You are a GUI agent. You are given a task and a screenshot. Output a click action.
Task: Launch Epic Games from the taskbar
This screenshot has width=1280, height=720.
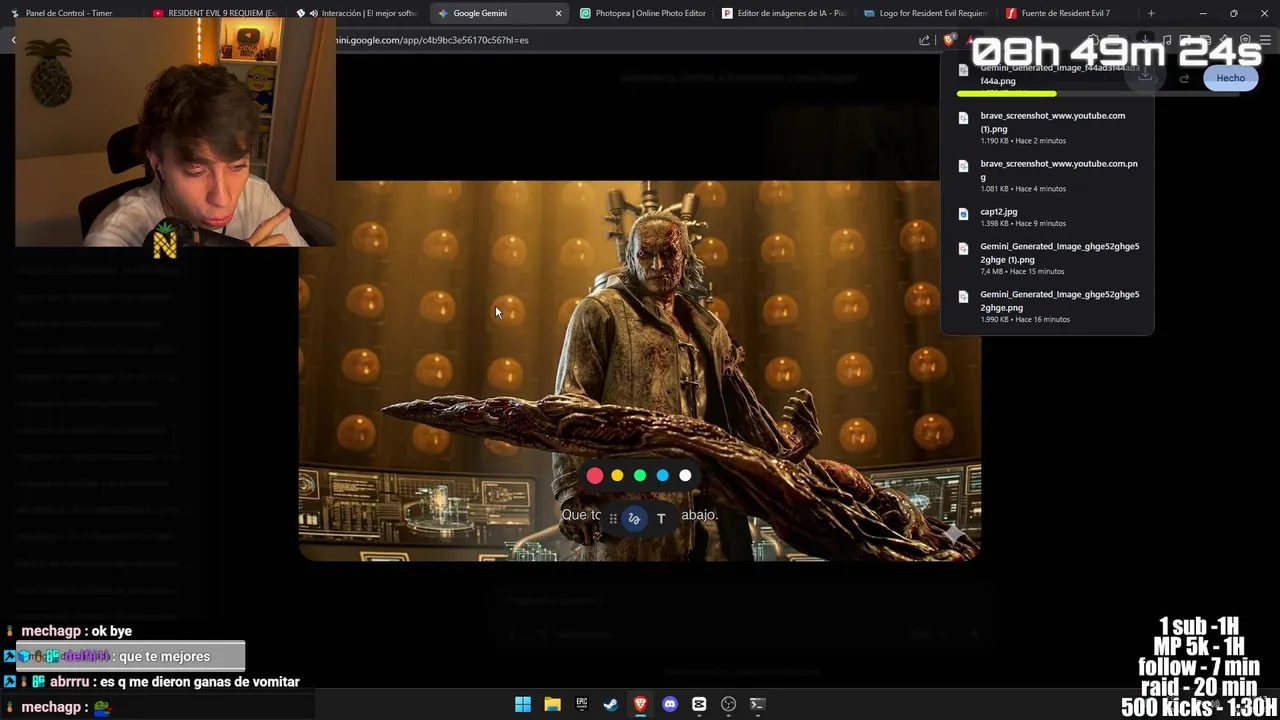581,704
